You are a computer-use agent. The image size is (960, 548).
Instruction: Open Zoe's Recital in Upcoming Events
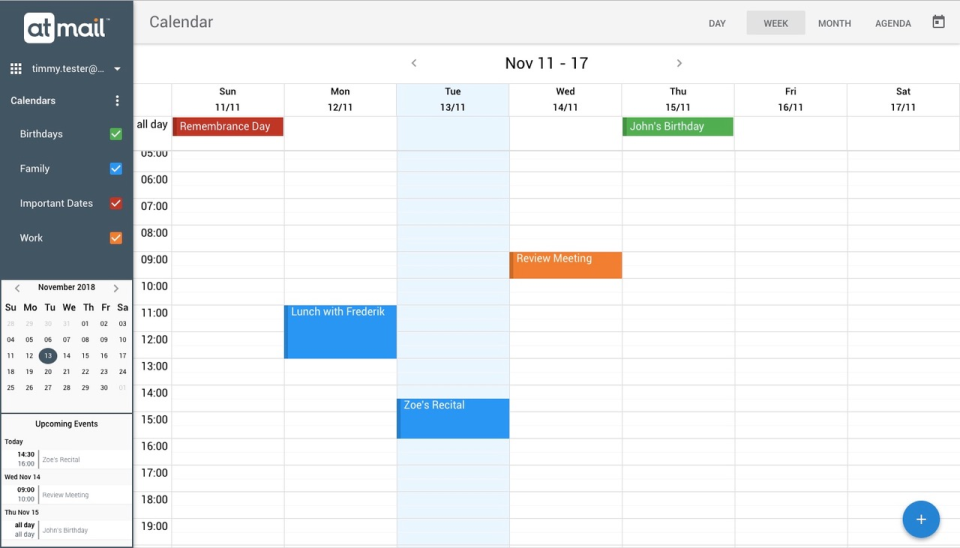pos(67,459)
